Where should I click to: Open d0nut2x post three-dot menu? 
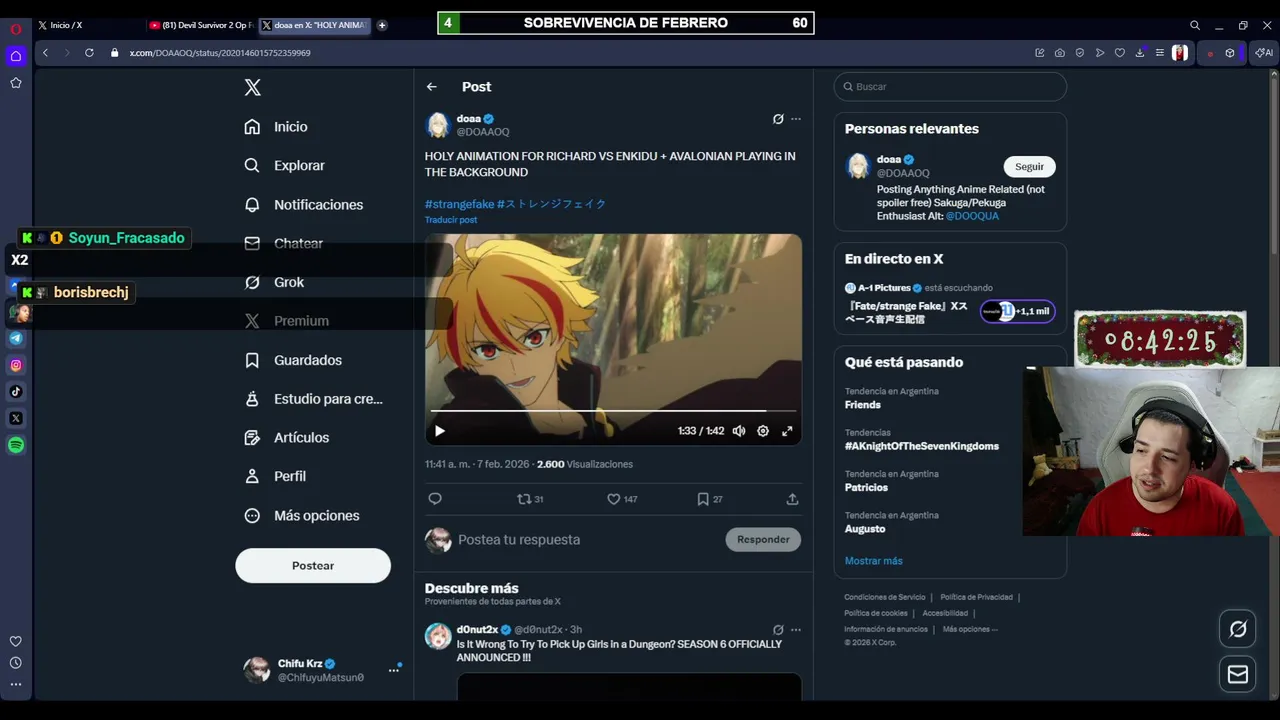coord(796,630)
